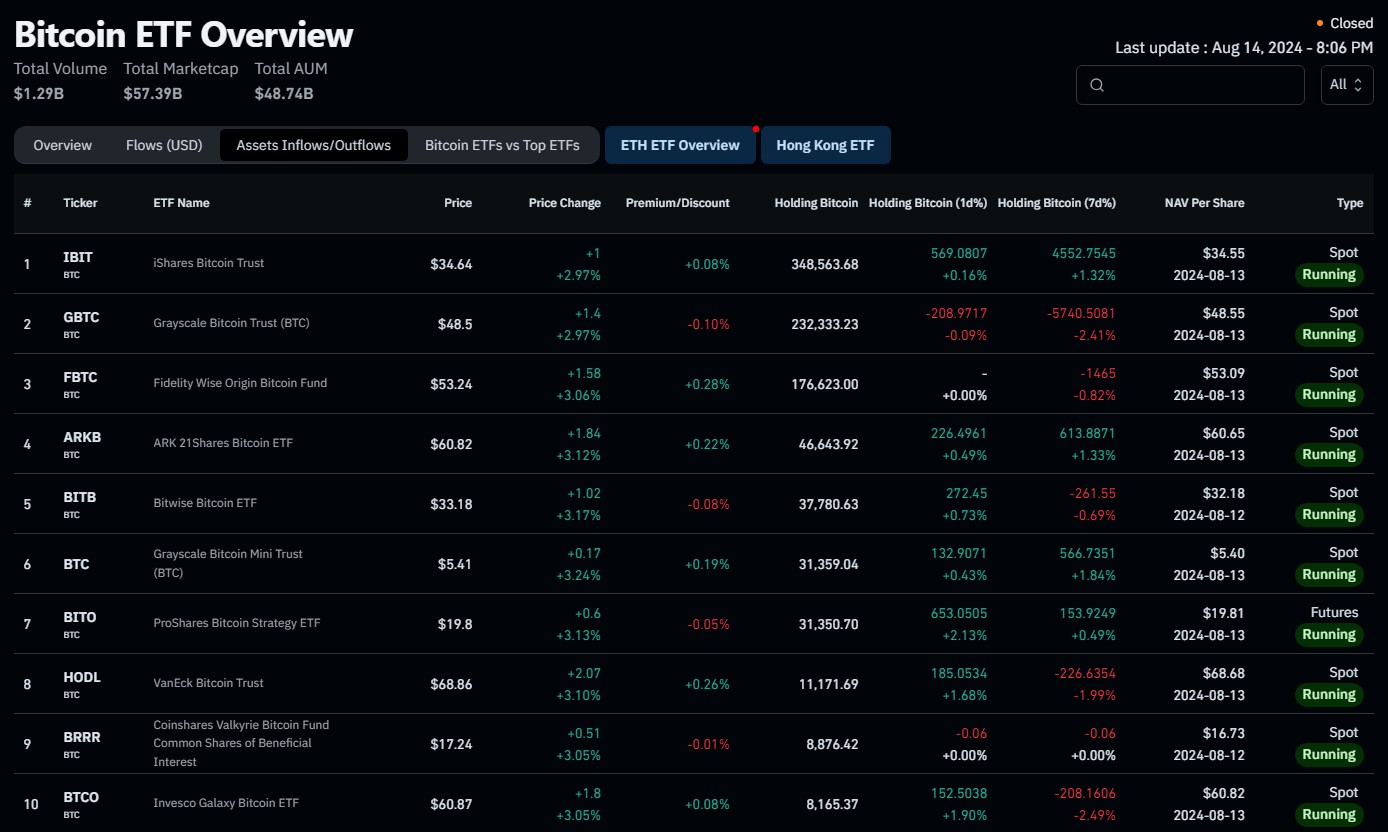1388x832 pixels.
Task: Sort by the Price column header
Action: pos(458,203)
